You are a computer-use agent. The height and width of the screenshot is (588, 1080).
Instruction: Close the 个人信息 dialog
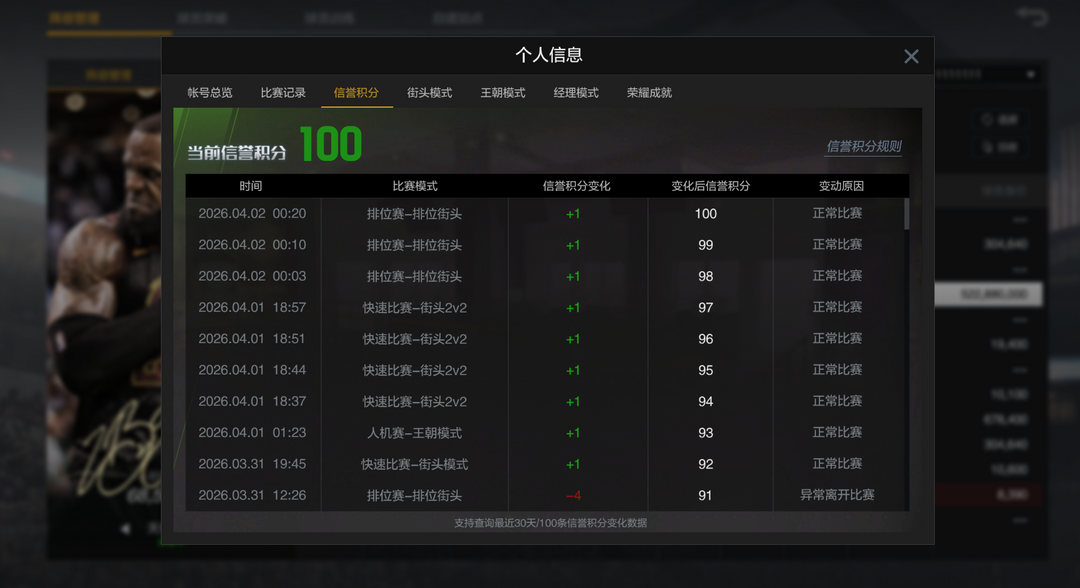[x=911, y=56]
